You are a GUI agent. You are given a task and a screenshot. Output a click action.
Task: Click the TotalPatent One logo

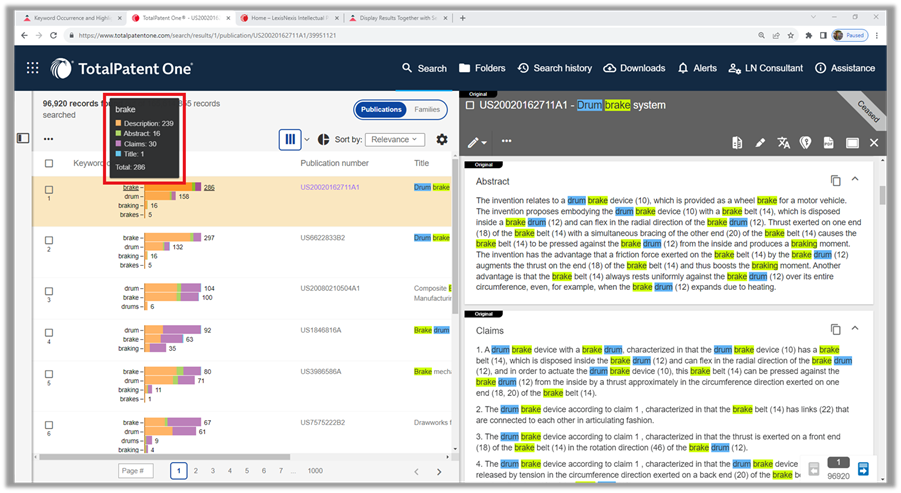coord(121,68)
